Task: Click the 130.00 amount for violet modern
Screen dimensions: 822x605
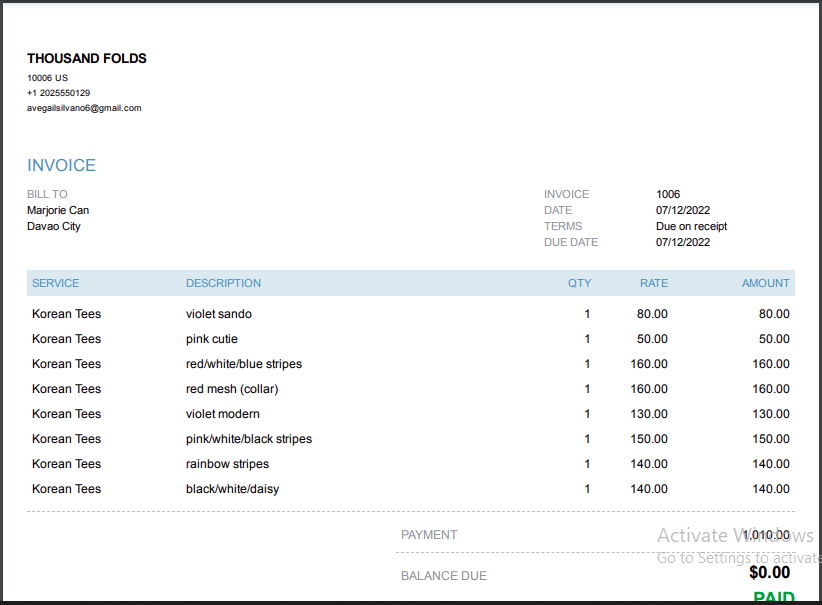Action: pyautogui.click(x=771, y=414)
